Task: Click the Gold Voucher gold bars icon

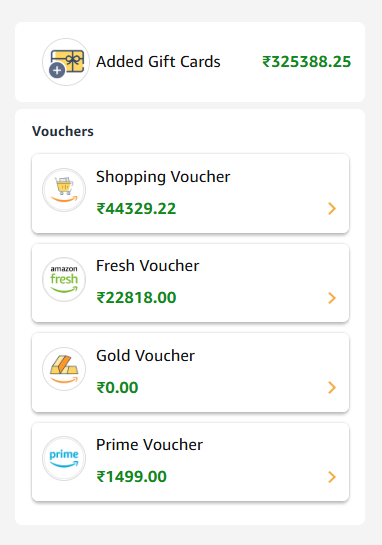Action: point(64,369)
